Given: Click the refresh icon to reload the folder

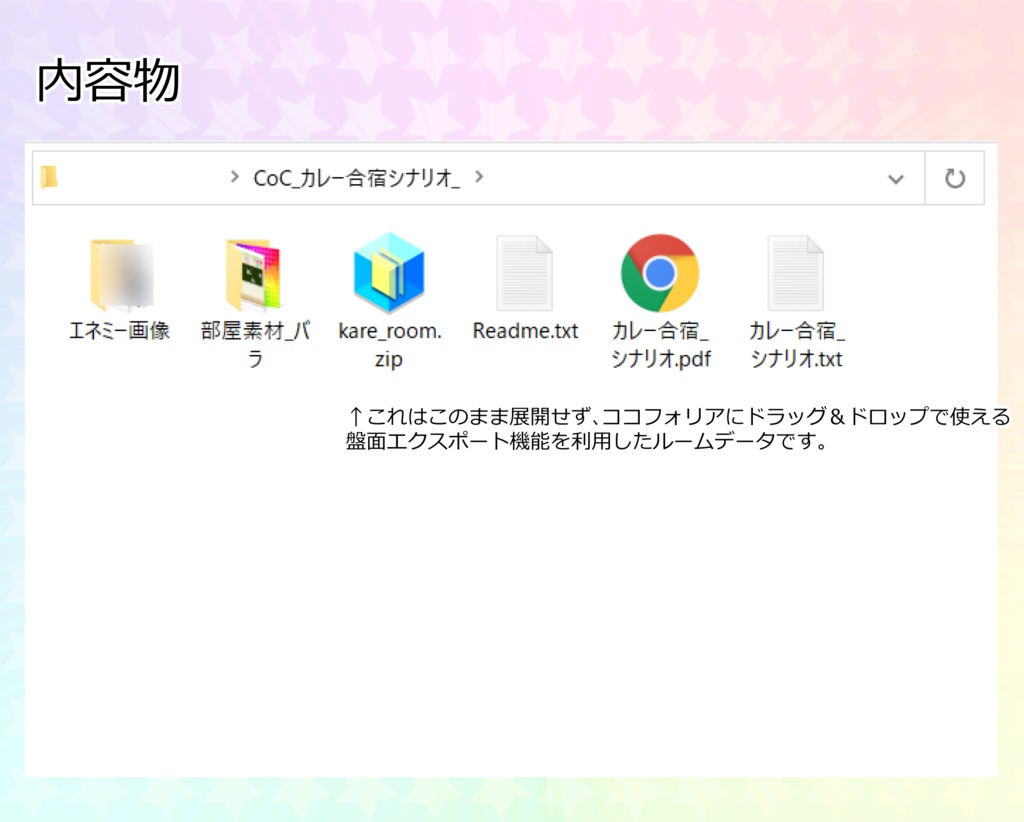Looking at the screenshot, I should tap(954, 177).
